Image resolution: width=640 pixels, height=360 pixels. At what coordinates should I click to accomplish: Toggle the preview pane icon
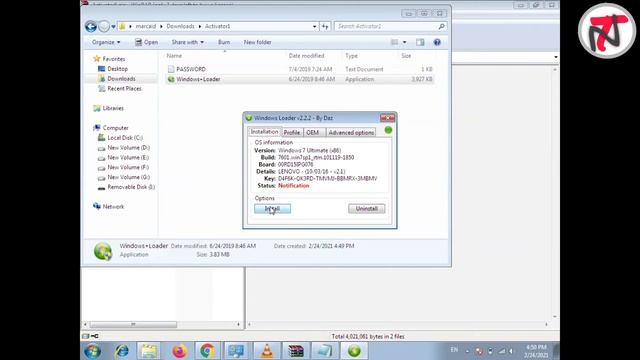point(420,42)
